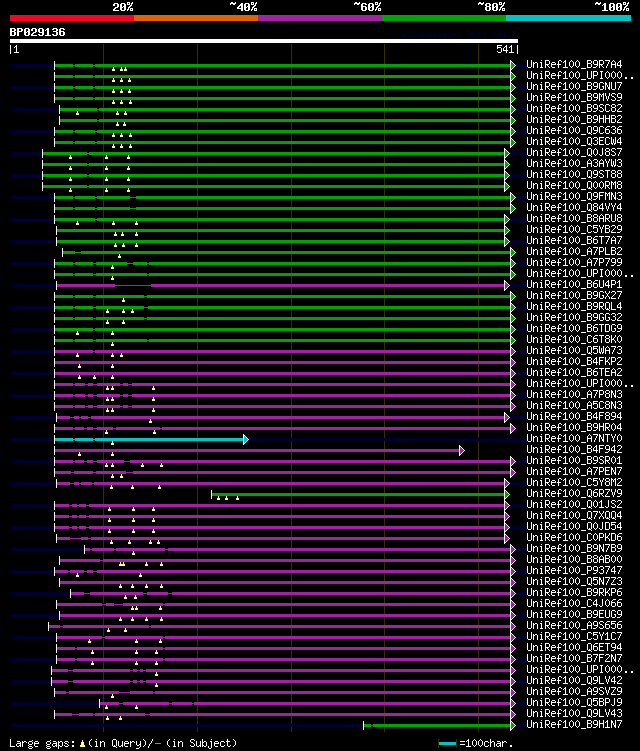Image resolution: width=640 pixels, height=751 pixels.
Task: Open hit UniRef100_B9N7B9
Action: 574,549
